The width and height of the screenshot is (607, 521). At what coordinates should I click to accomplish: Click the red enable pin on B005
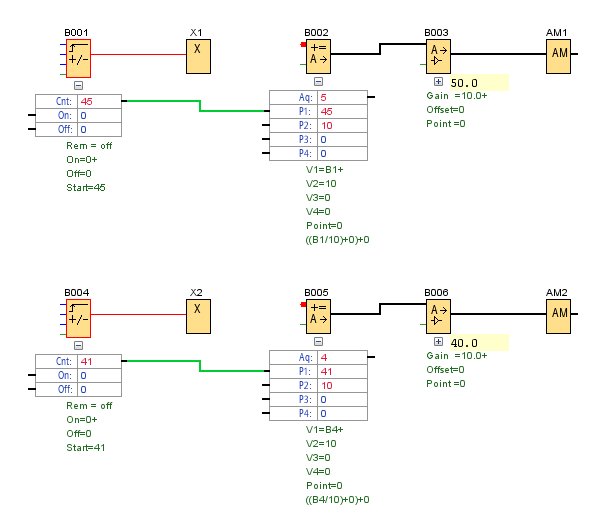click(303, 305)
